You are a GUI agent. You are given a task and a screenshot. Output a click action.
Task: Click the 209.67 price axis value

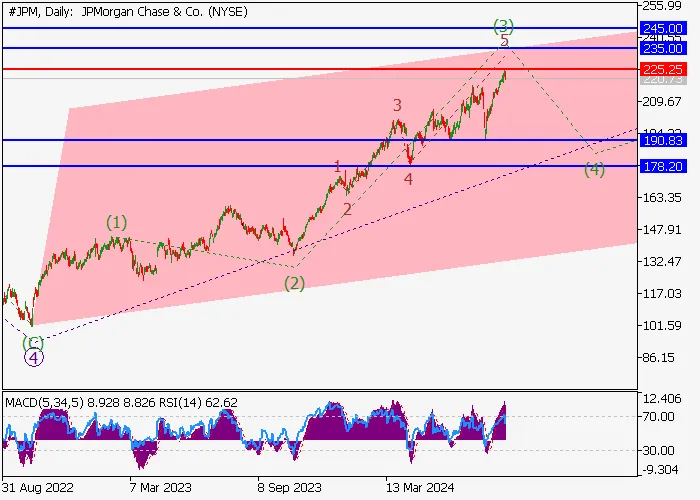tap(662, 101)
